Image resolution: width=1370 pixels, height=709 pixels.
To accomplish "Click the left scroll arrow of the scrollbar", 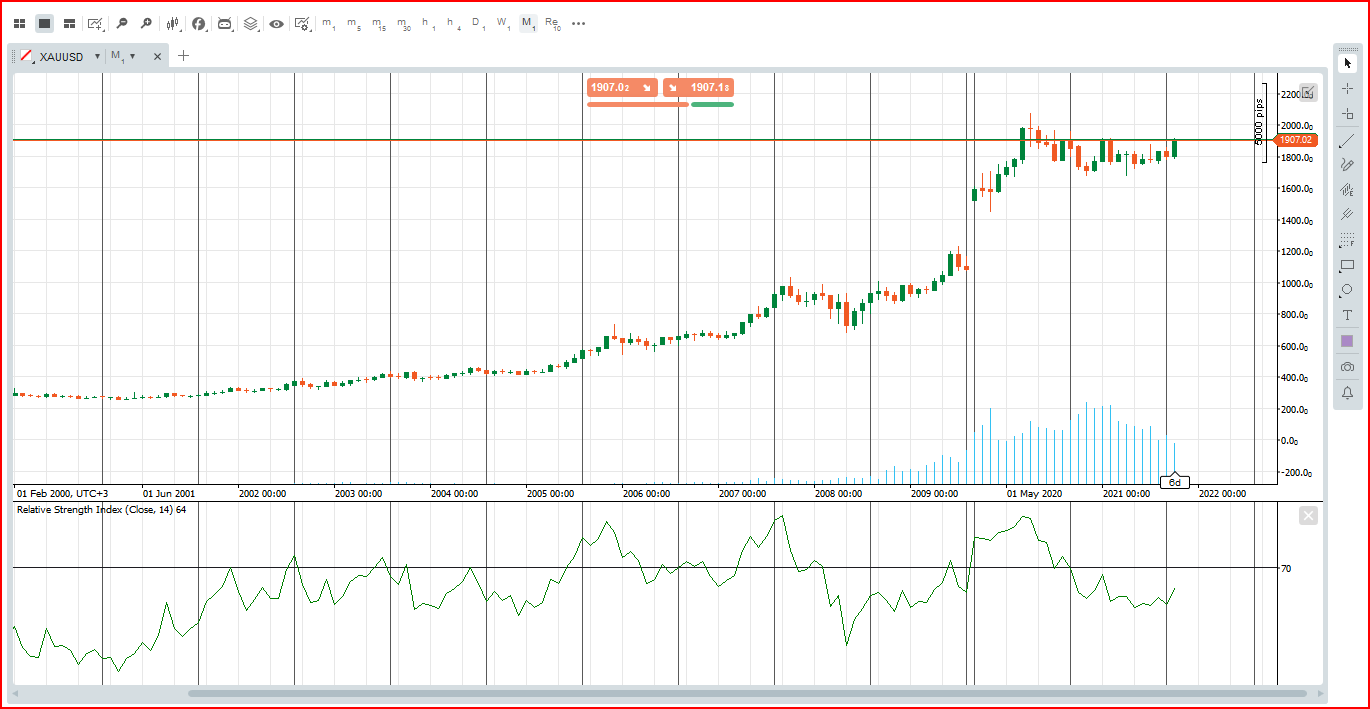I will tap(14, 693).
